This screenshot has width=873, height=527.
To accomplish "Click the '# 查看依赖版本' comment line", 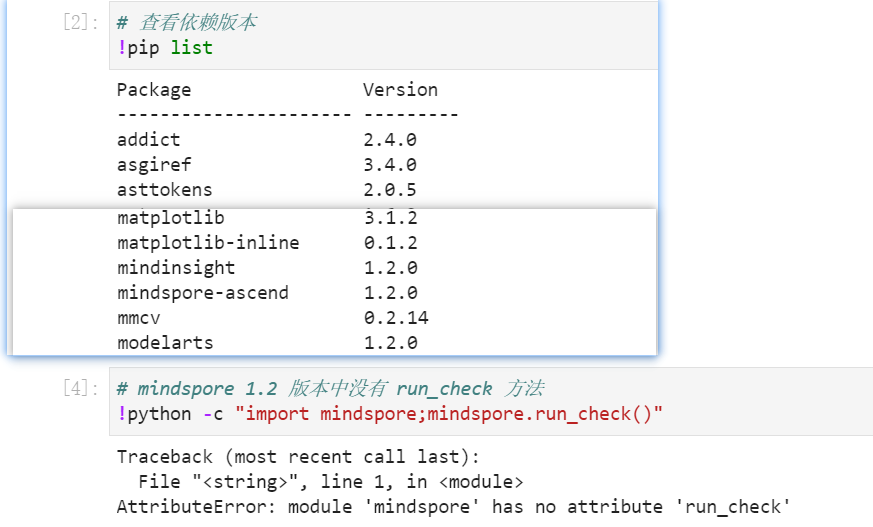I will (186, 22).
